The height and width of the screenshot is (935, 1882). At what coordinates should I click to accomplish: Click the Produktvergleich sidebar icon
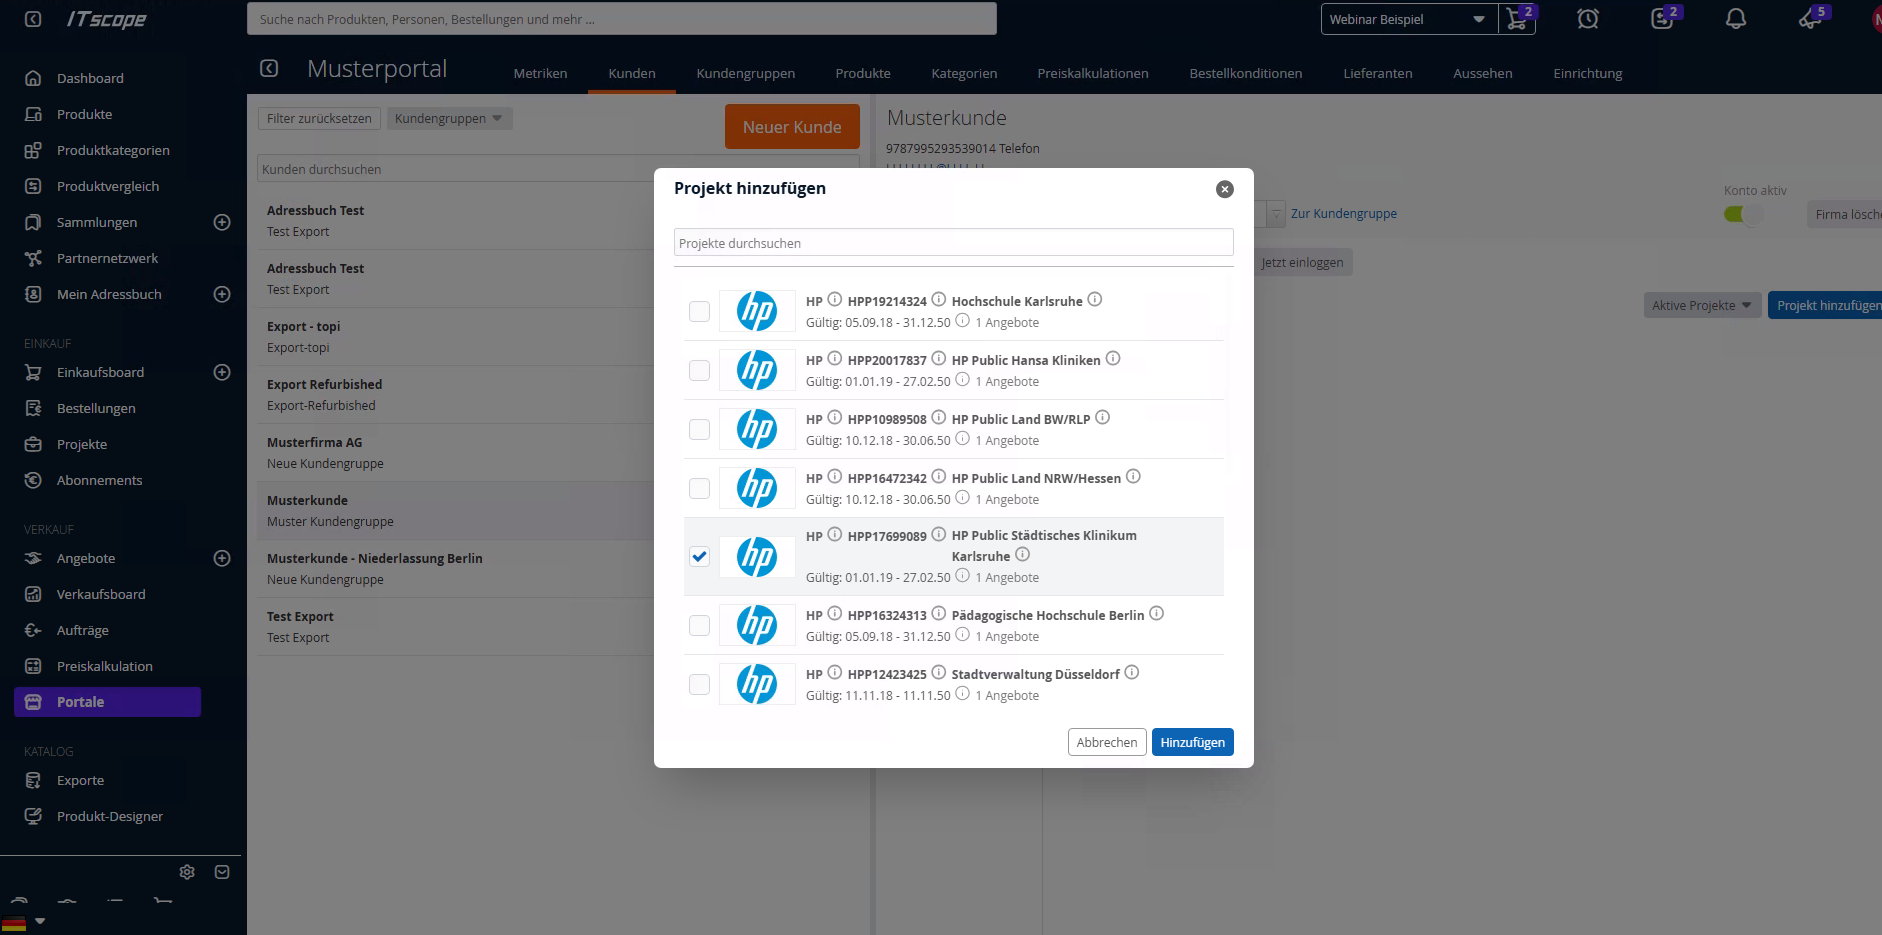33,186
